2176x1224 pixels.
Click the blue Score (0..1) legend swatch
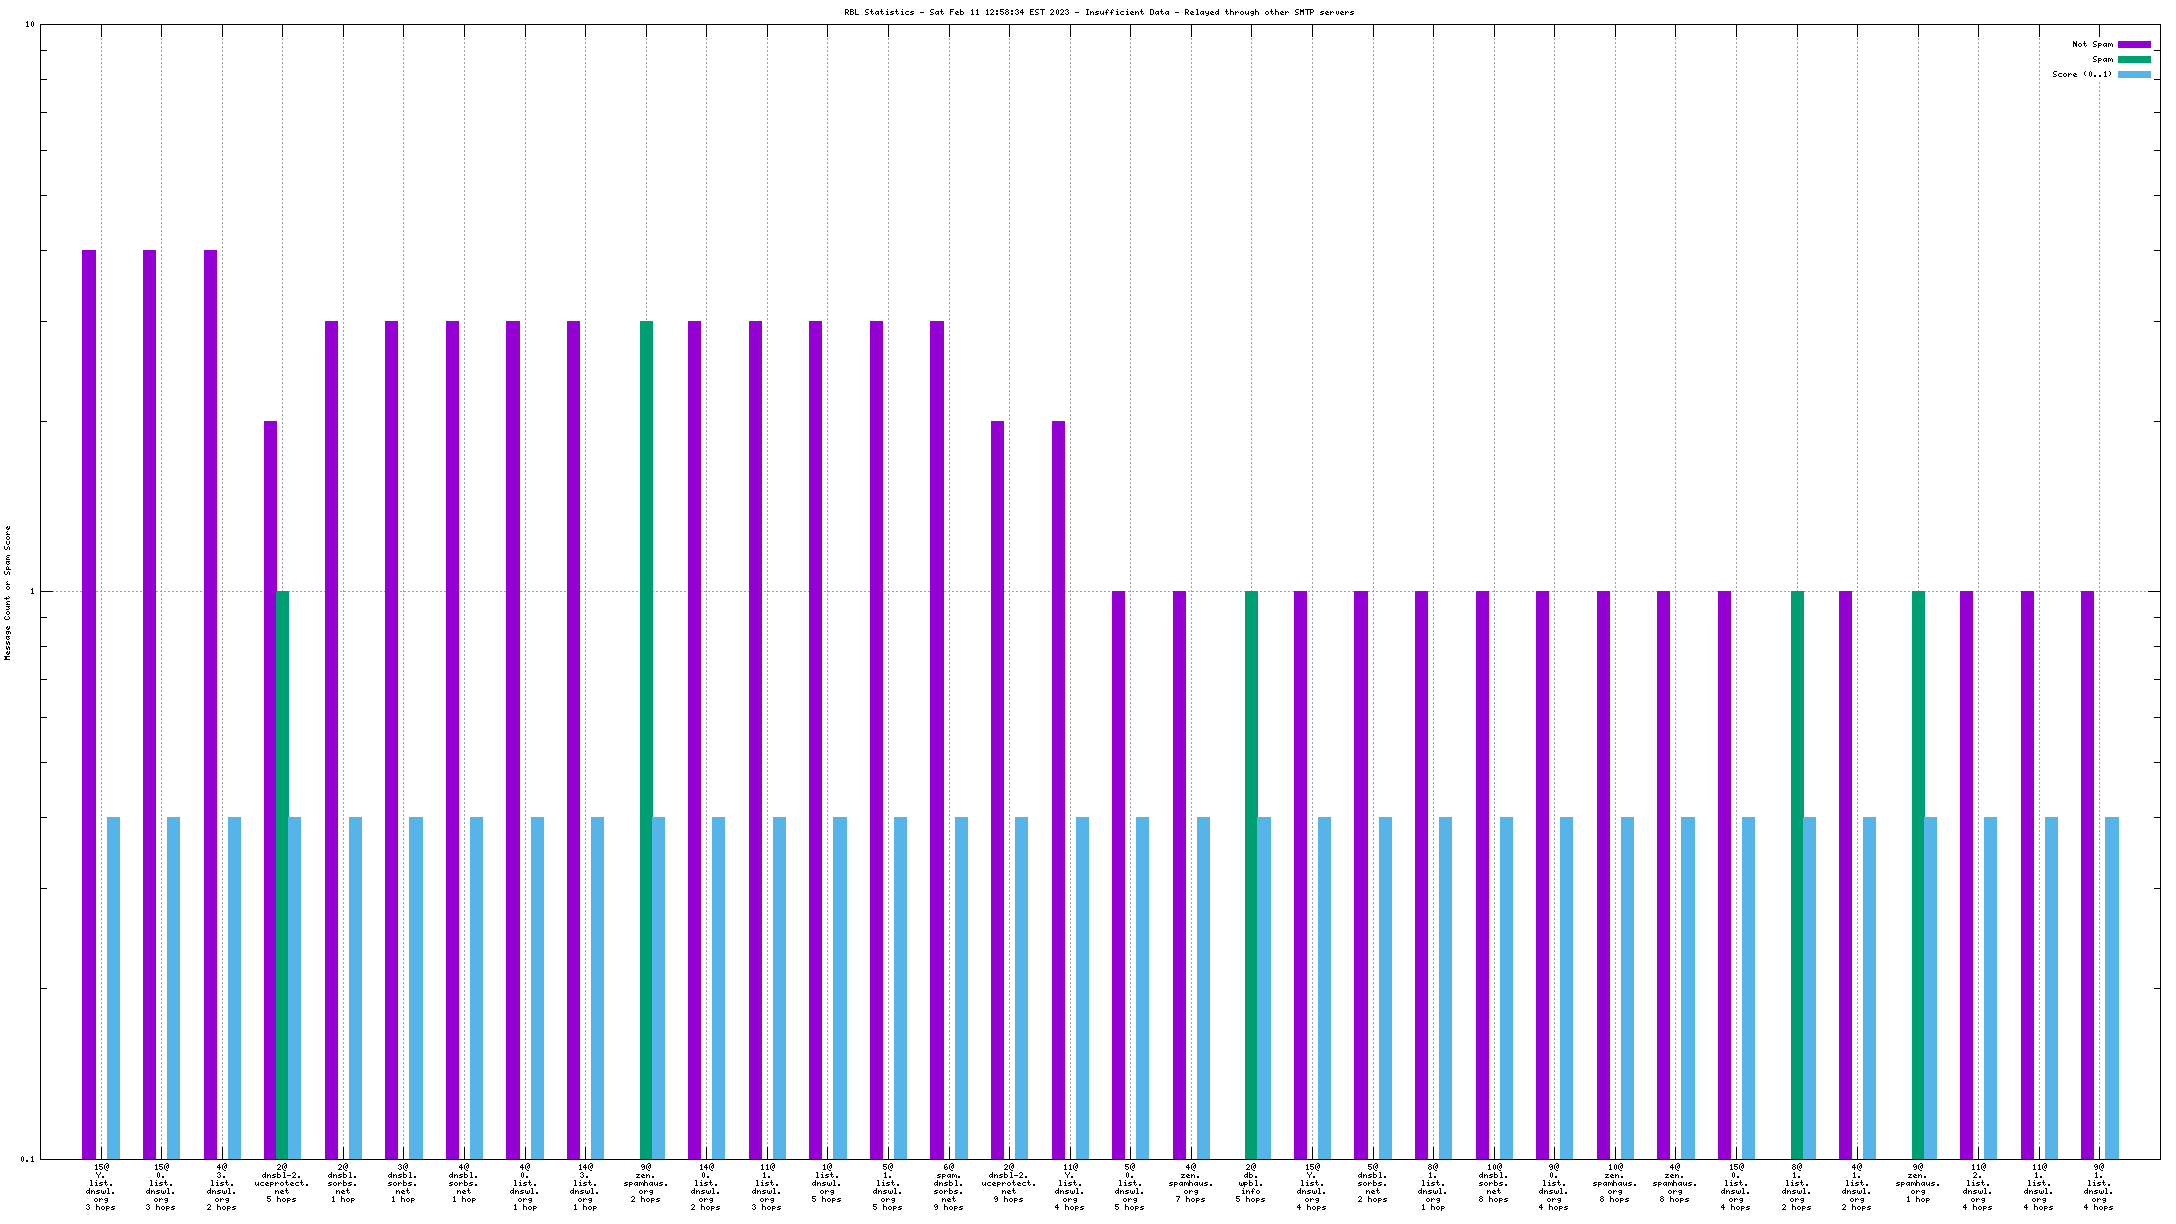tap(2134, 75)
